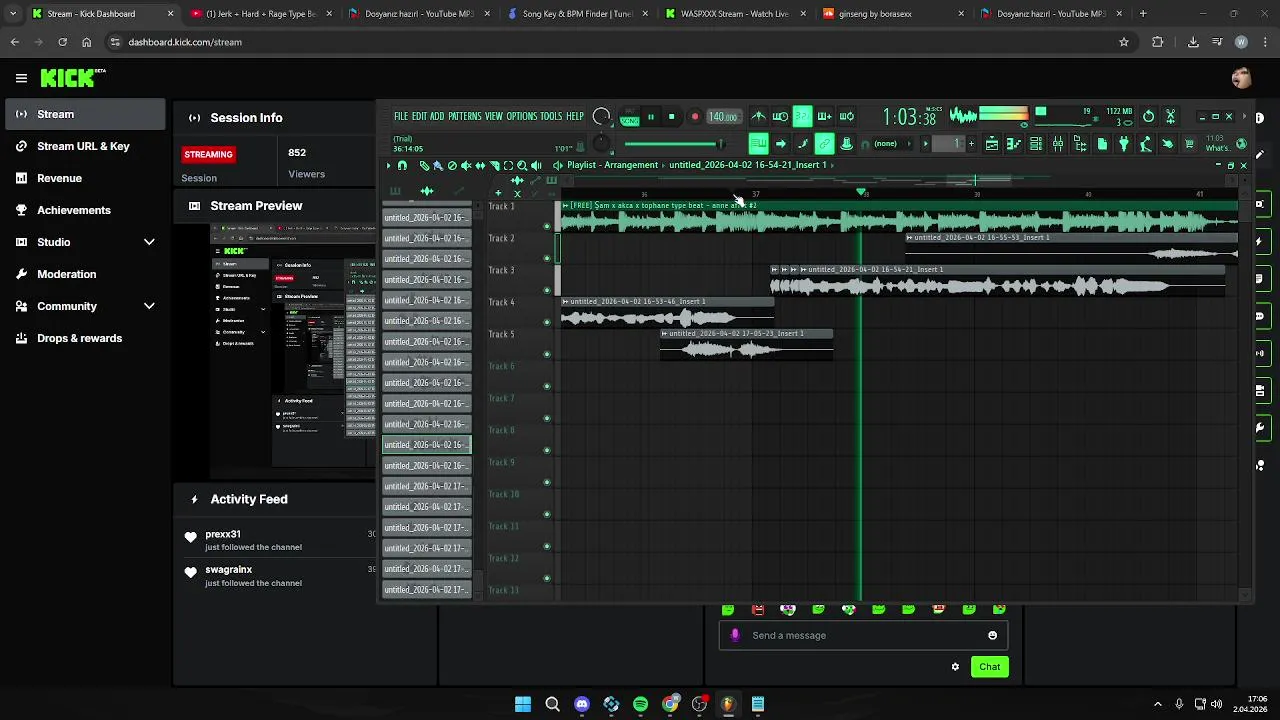Image resolution: width=1280 pixels, height=720 pixels.
Task: Open Moderation in Kick sidebar
Action: (67, 274)
